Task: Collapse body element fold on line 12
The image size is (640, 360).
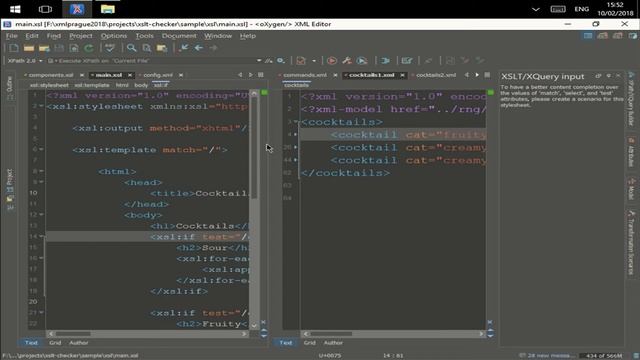Action: point(41,214)
